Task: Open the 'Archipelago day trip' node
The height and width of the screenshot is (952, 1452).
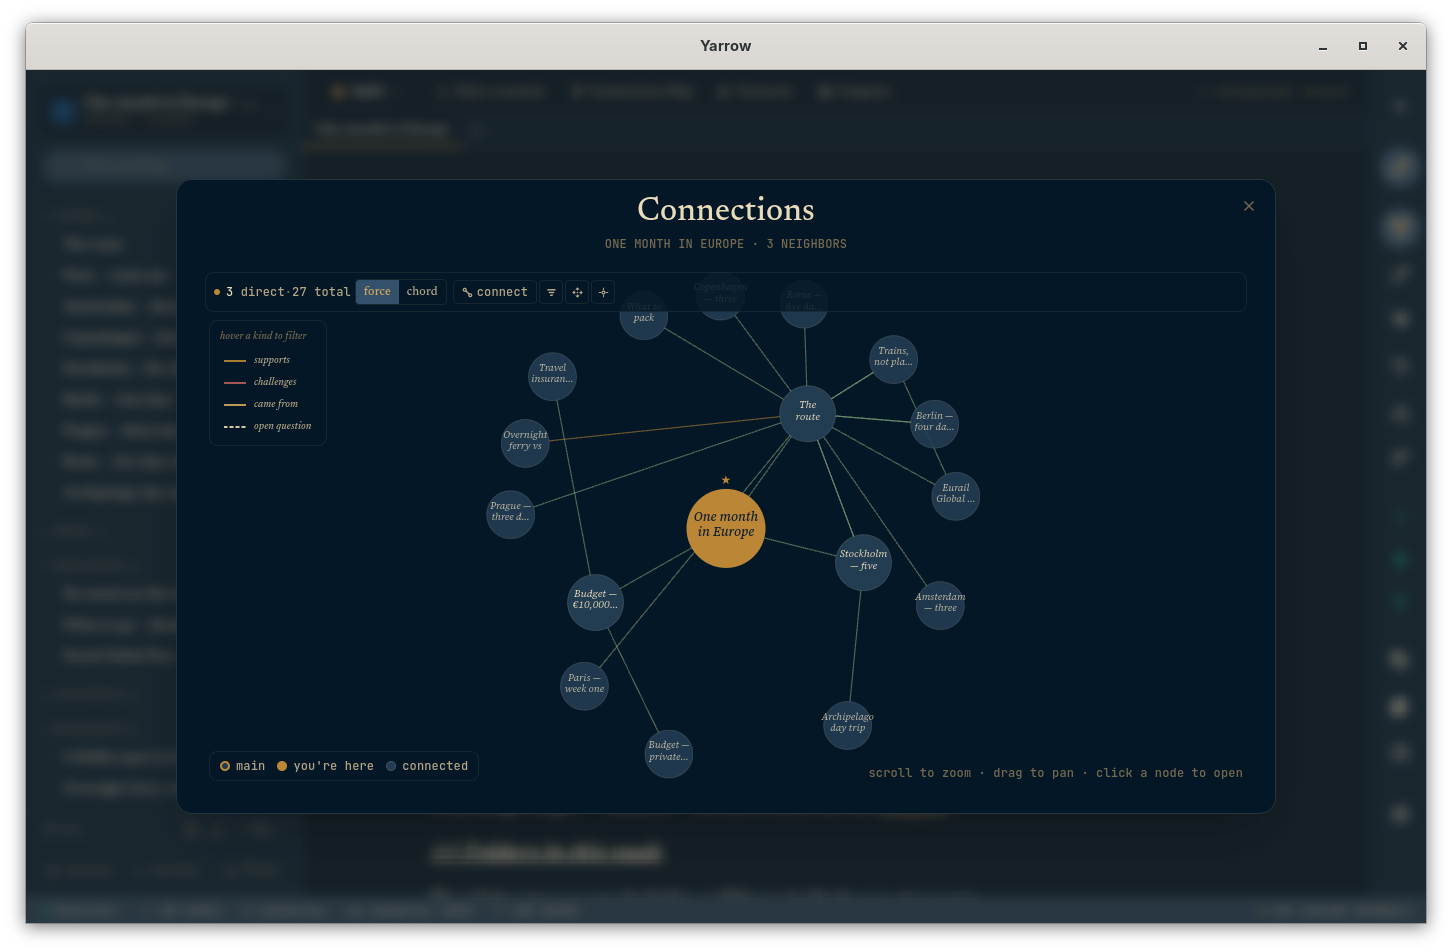Action: [847, 725]
